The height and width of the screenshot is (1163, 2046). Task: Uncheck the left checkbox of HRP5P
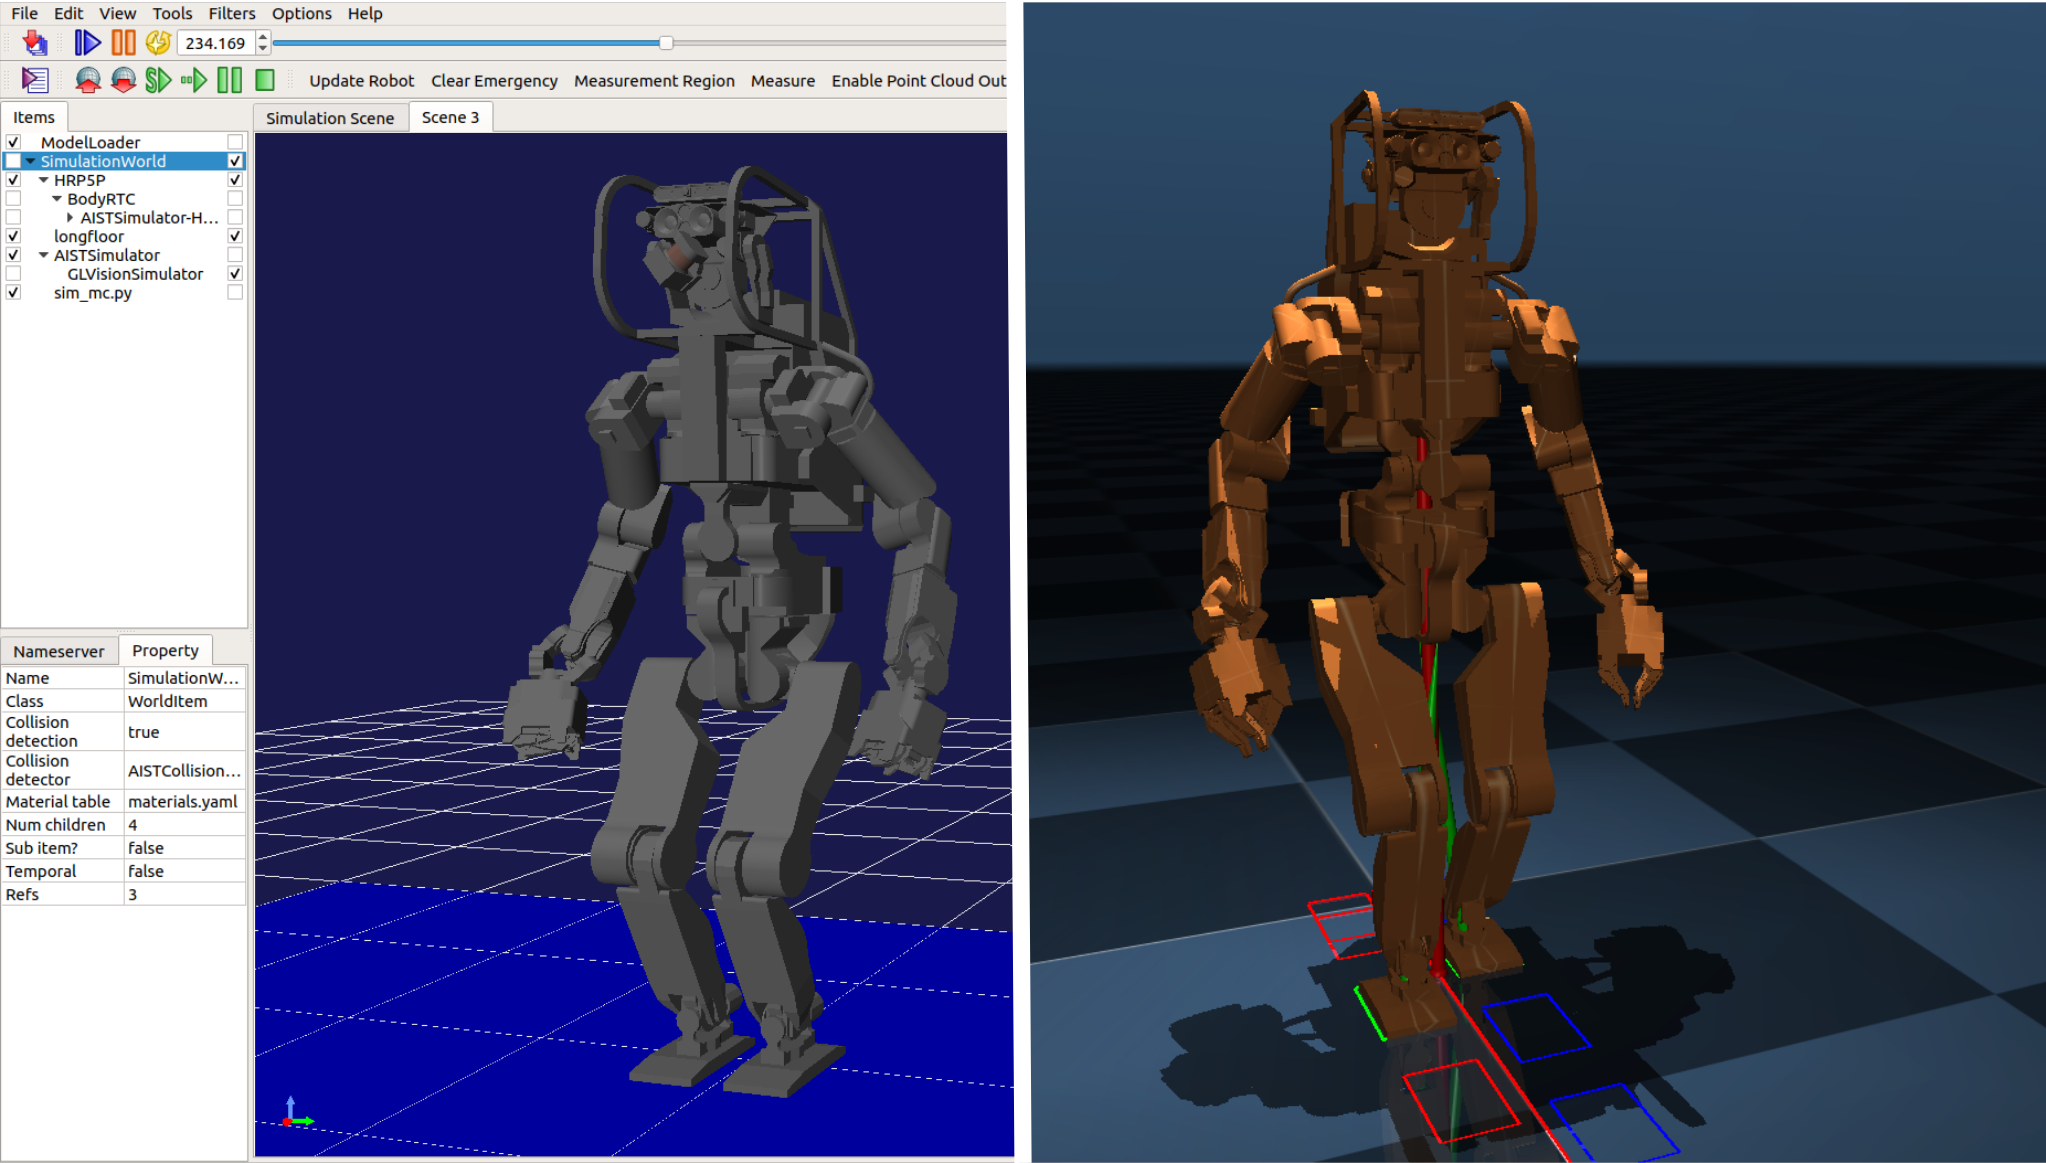[x=13, y=180]
